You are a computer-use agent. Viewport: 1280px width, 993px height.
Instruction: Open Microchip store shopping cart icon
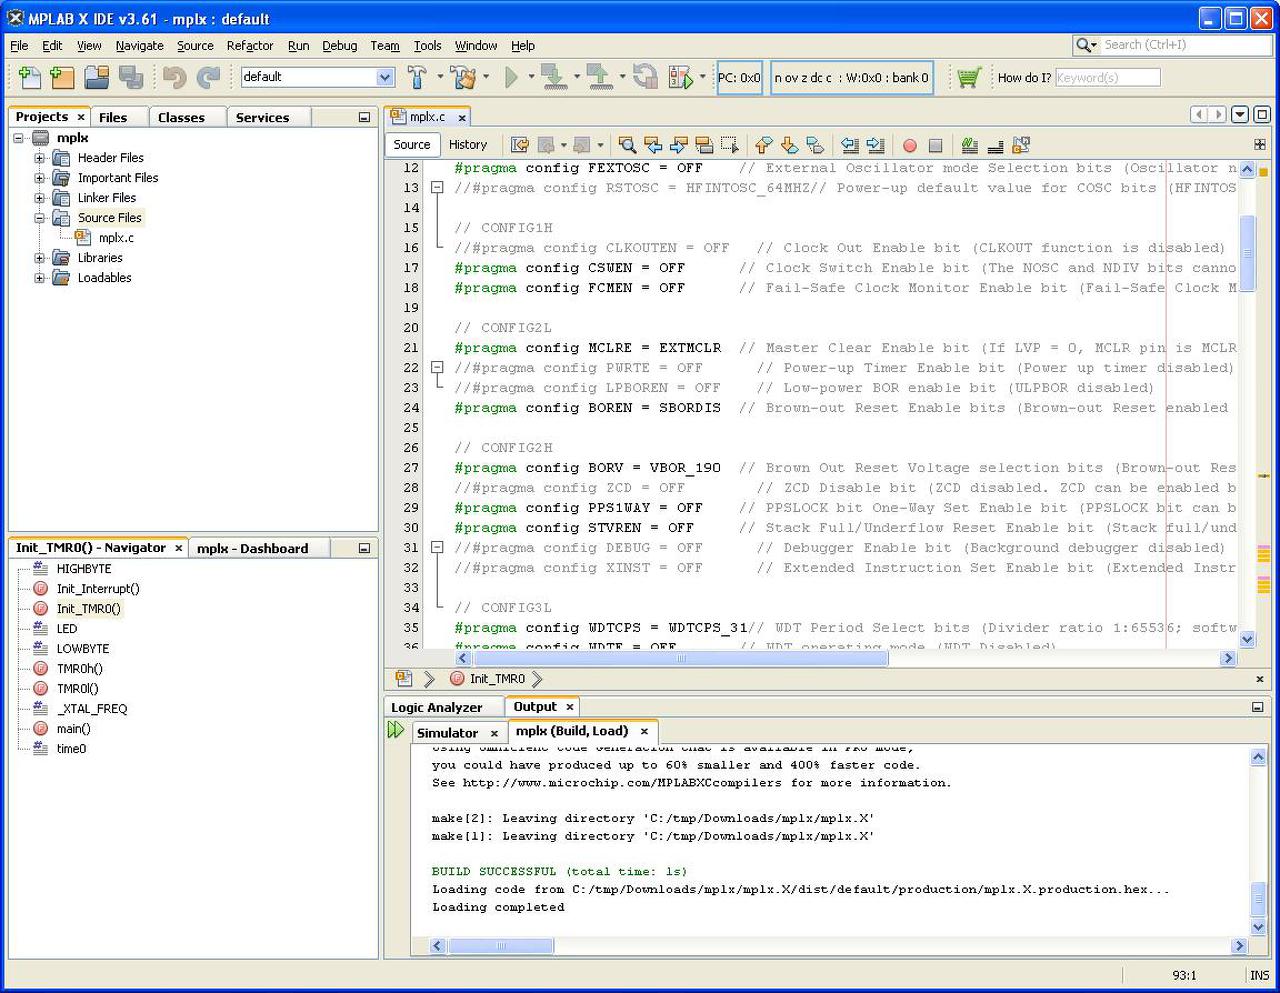tap(968, 77)
